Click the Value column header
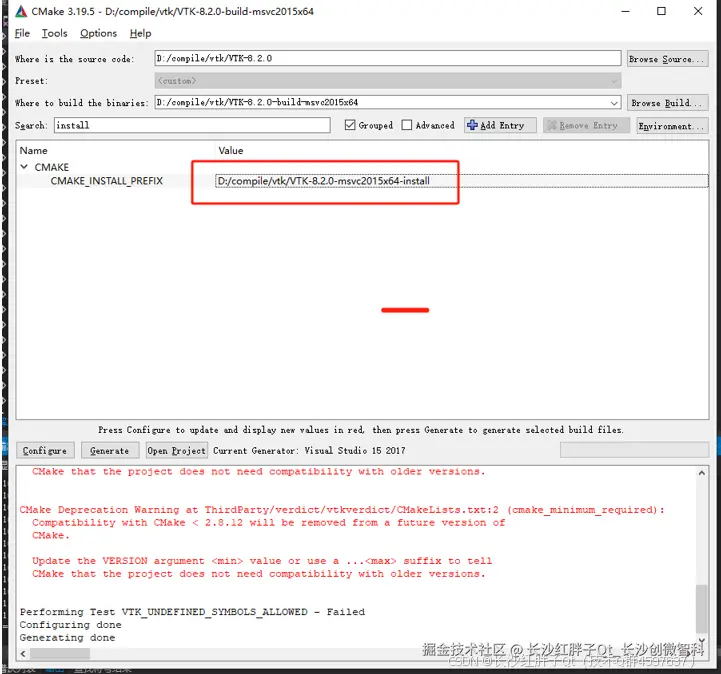This screenshot has width=721, height=674. [231, 150]
